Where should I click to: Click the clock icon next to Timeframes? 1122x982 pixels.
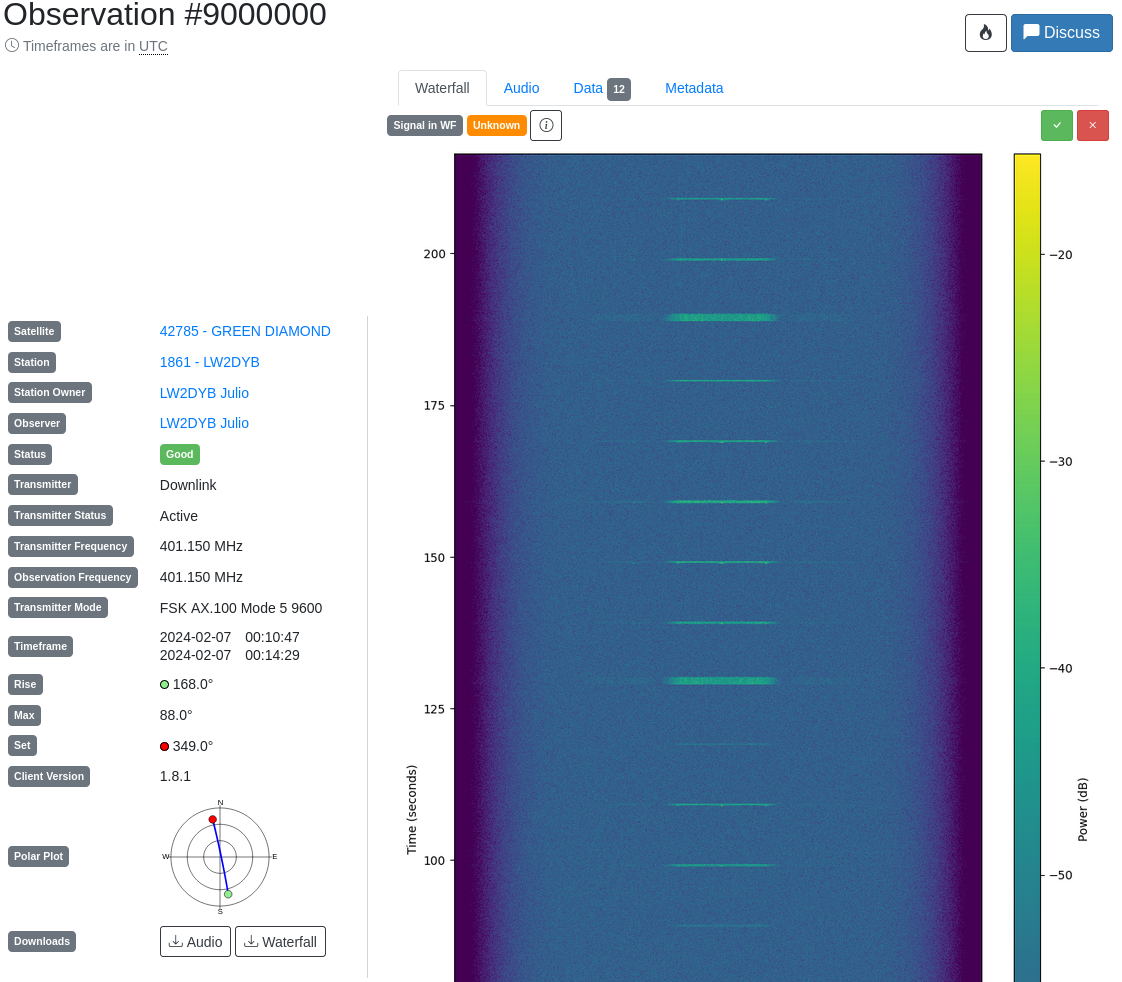(x=10, y=45)
